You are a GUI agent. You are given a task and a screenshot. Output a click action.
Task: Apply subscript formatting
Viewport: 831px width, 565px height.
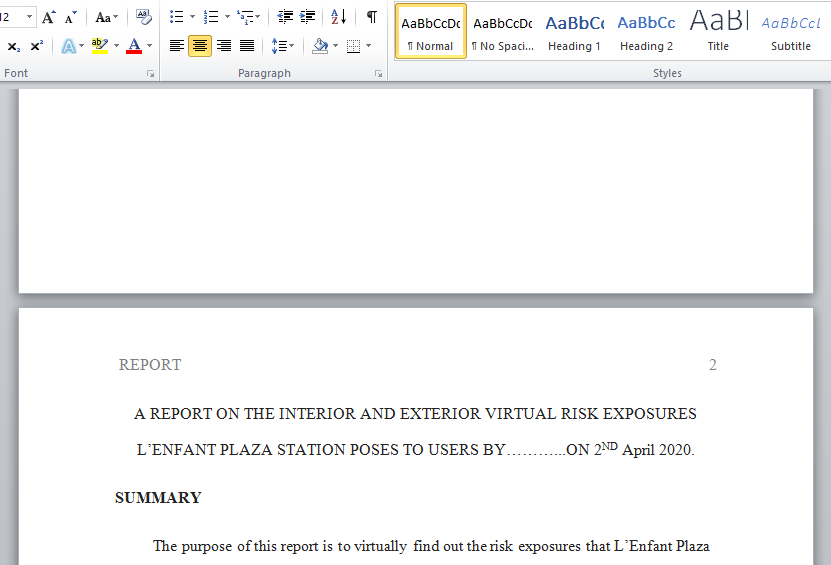[14, 46]
